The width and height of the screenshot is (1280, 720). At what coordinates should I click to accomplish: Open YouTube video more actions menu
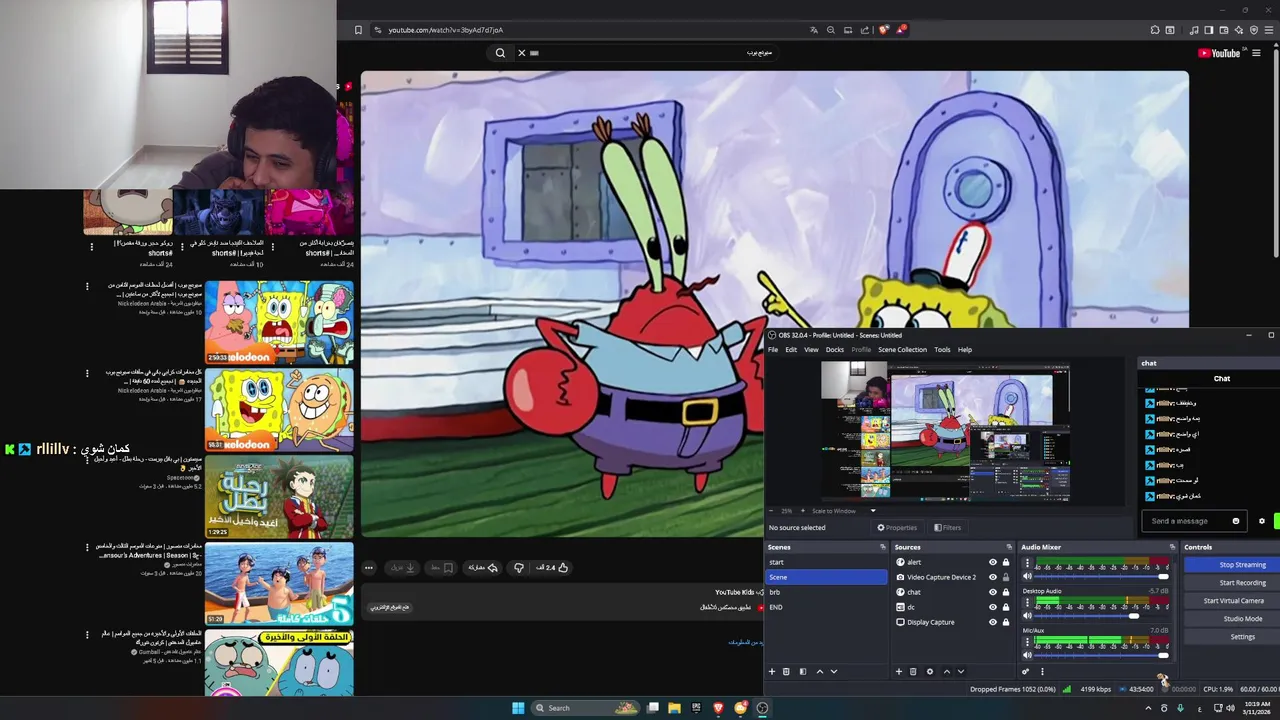[x=369, y=568]
